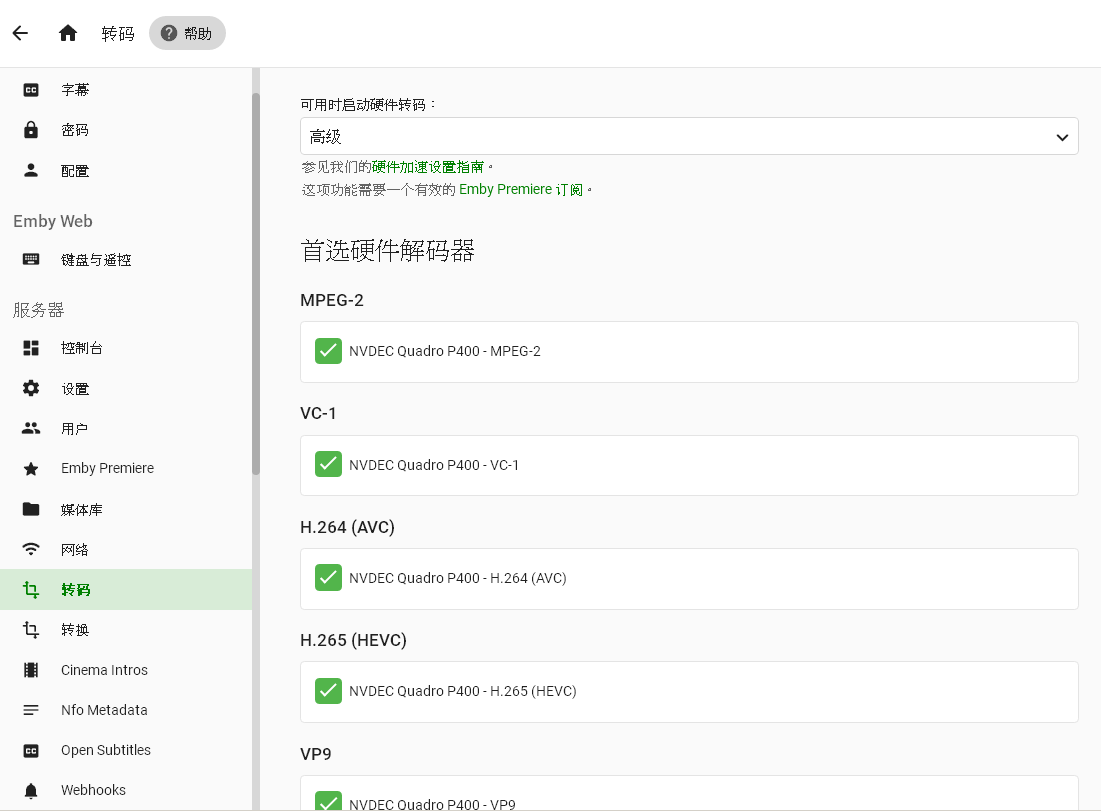Uncheck NVDEC Quadro P400 - H.265 (HEVC) decoder
1101x811 pixels.
point(328,691)
